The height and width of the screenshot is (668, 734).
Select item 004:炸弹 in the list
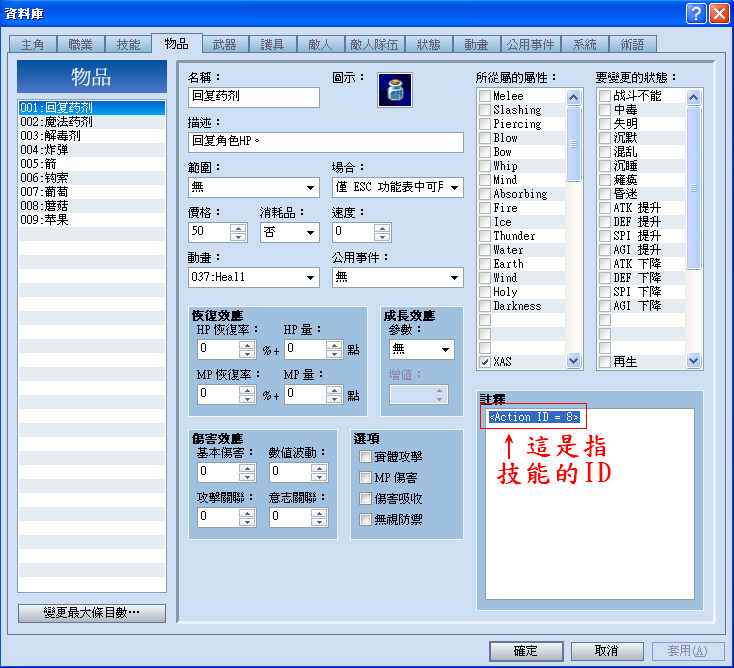[x=92, y=150]
